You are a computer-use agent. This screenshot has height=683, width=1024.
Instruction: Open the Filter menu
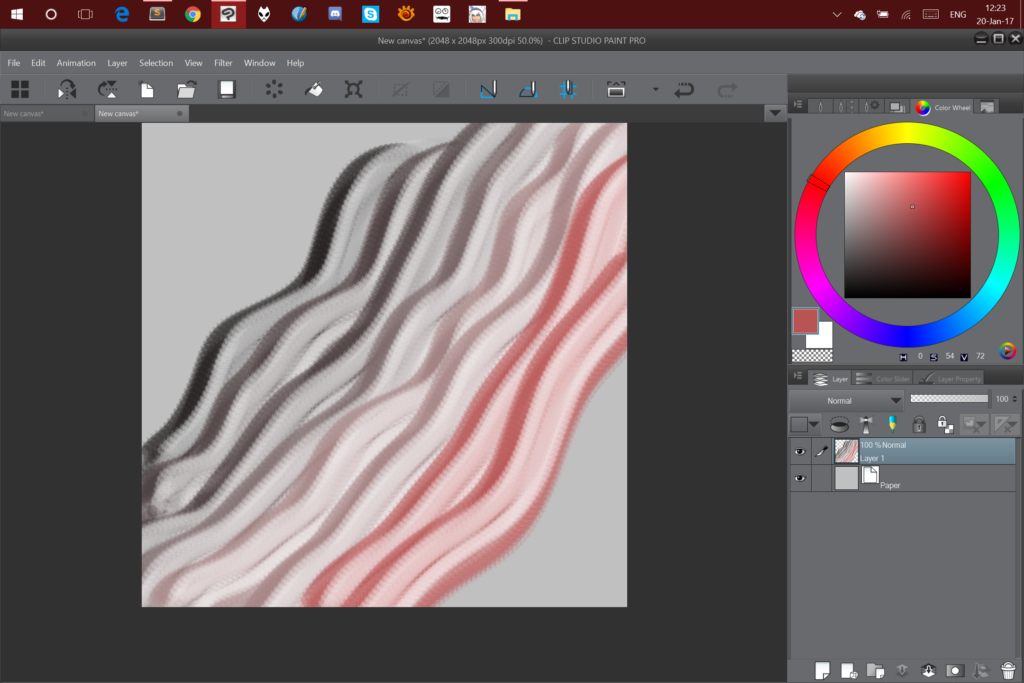(223, 63)
